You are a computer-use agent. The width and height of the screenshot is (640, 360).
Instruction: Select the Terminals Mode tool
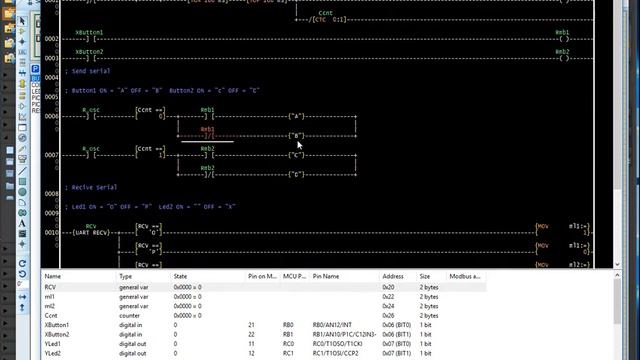(22, 96)
